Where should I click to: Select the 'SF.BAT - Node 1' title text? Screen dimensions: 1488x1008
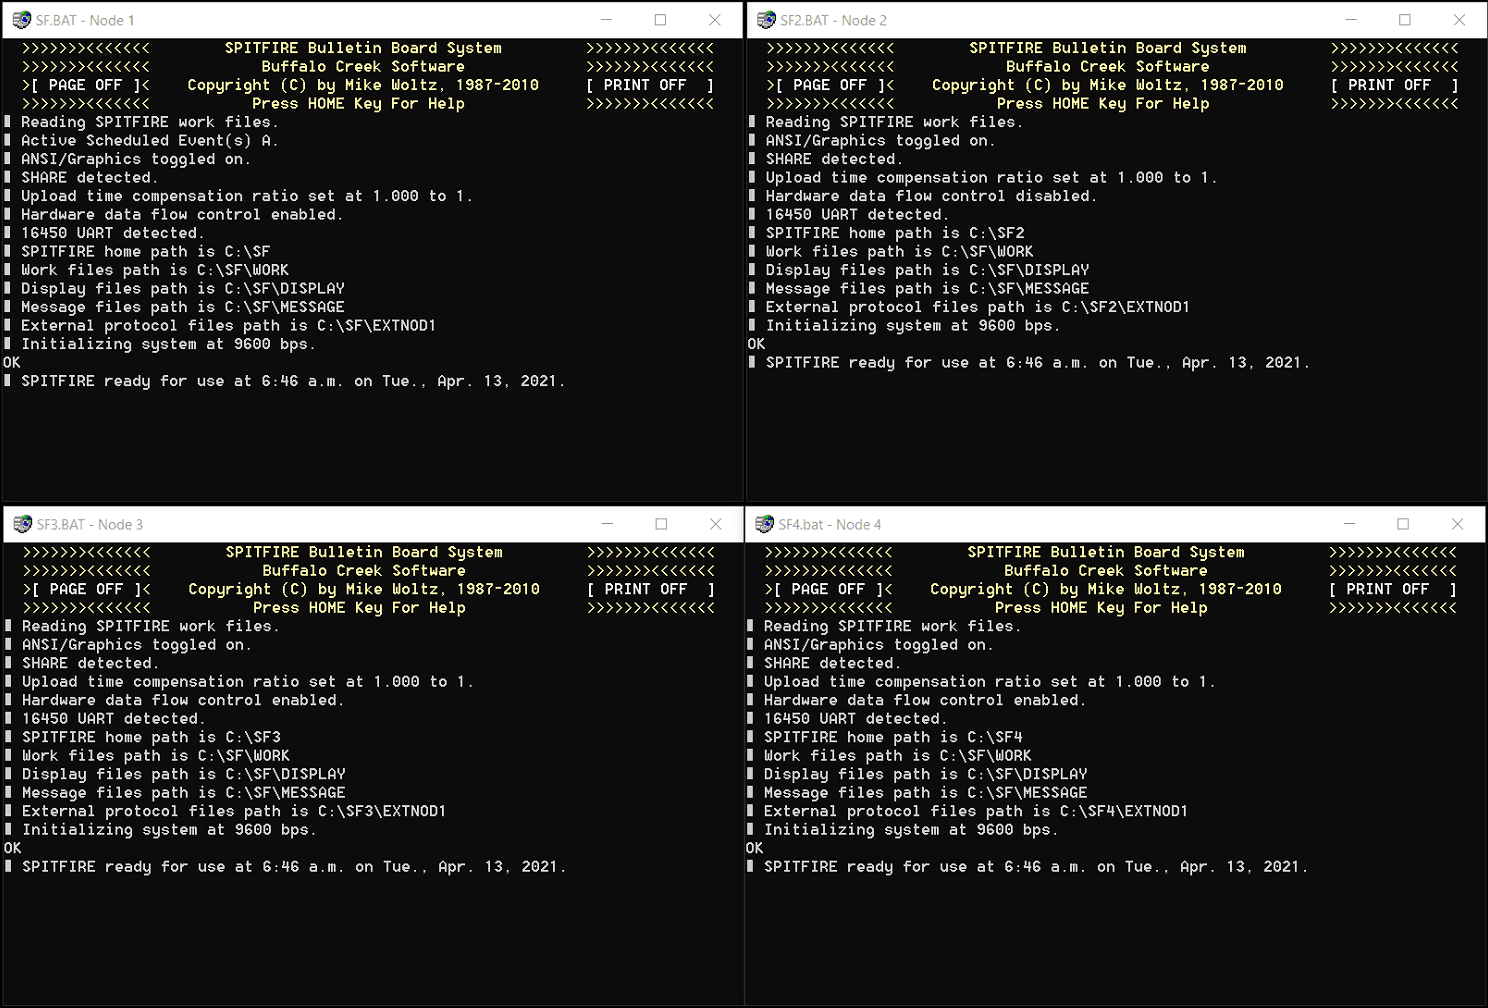(x=85, y=20)
